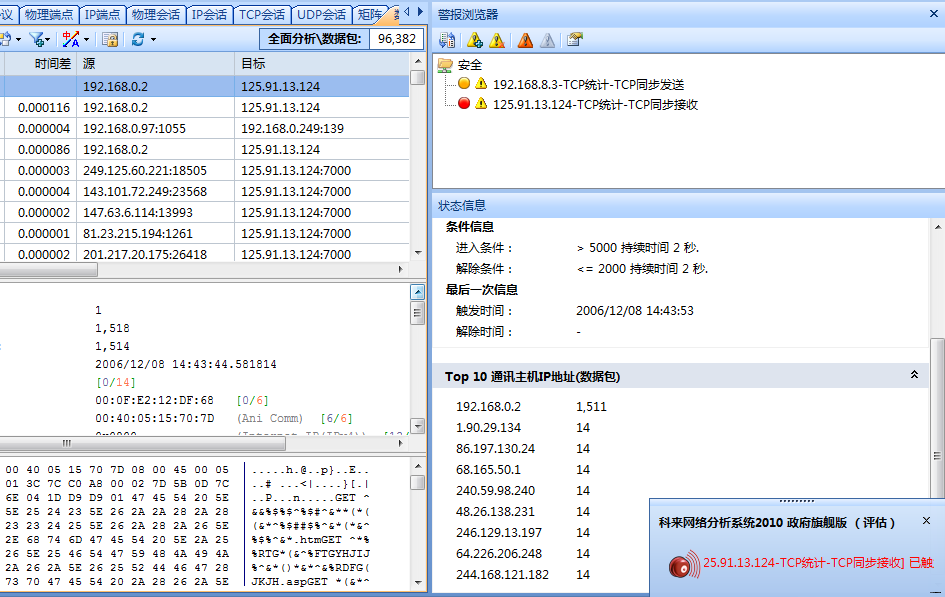Click the Chinese/English encoding conversion icon
The width and height of the screenshot is (945, 597).
71,39
